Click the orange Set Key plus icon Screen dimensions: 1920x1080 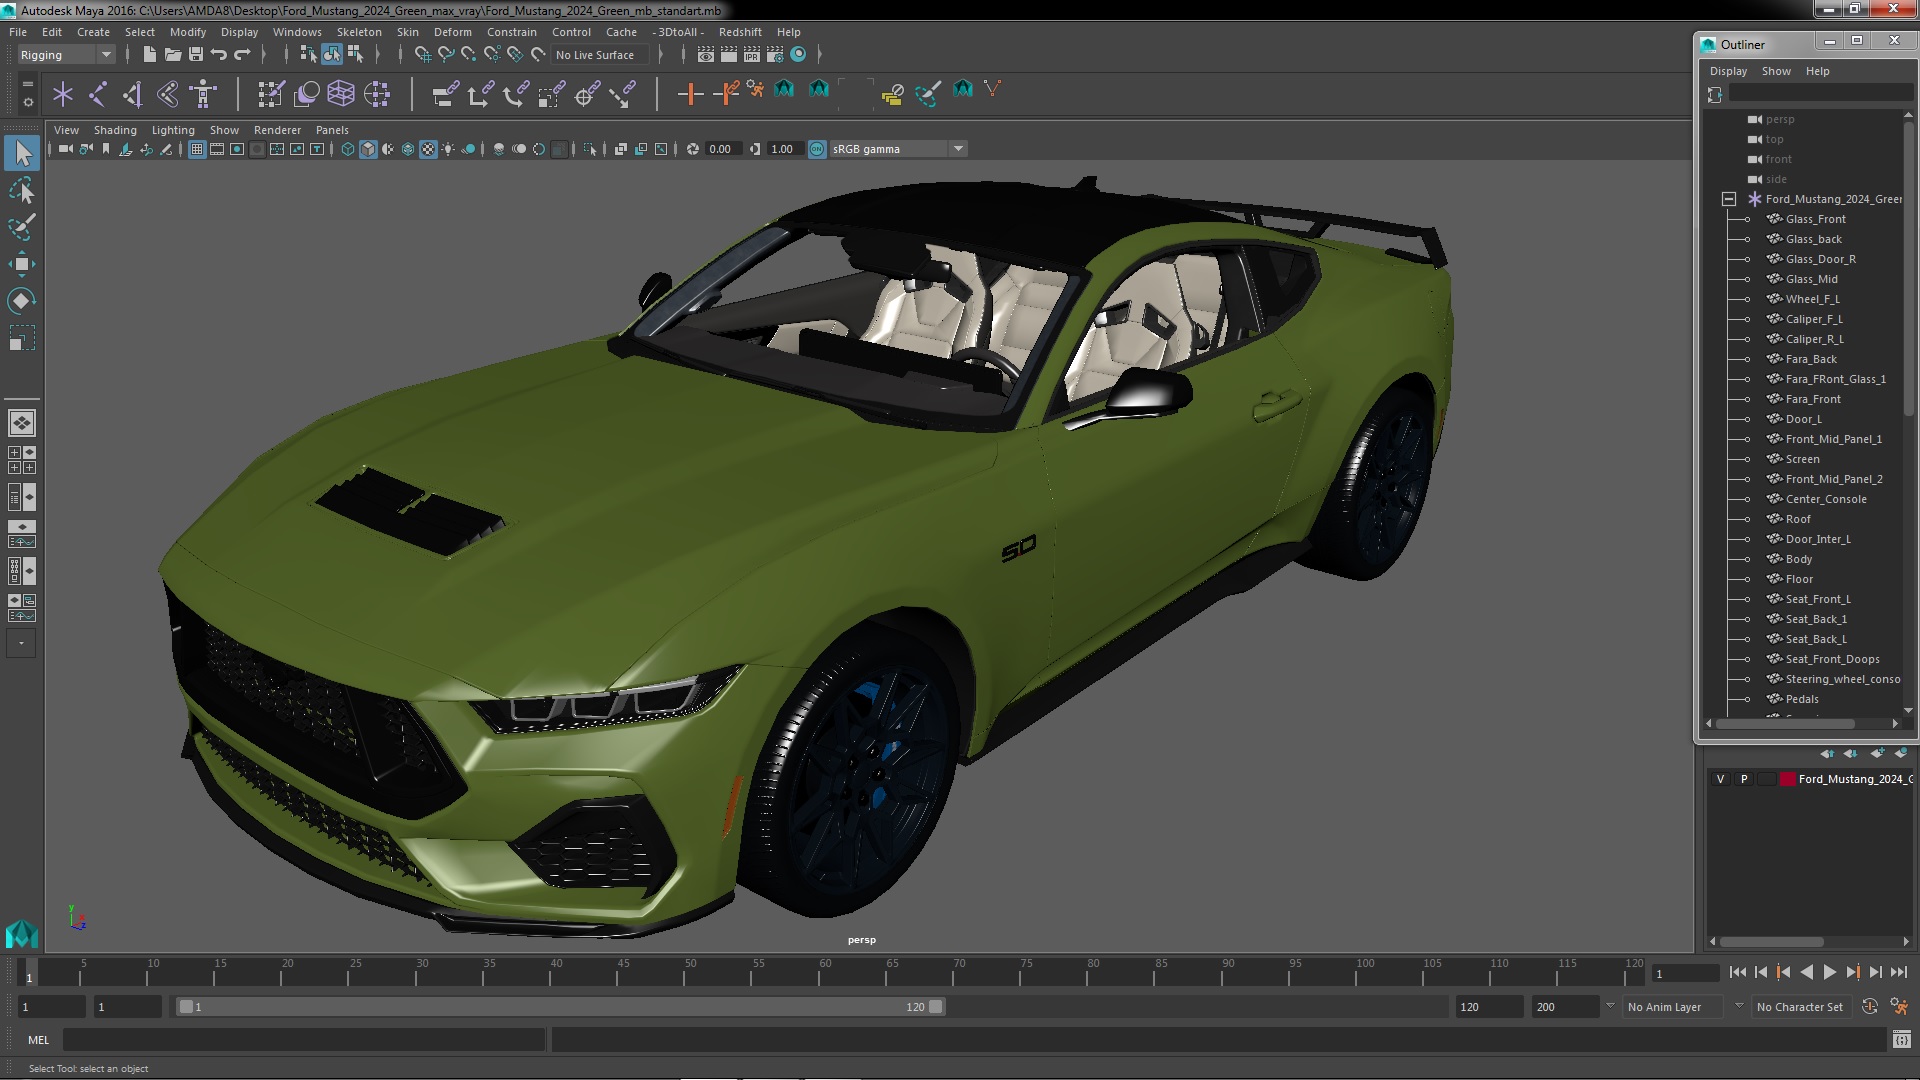coord(690,95)
